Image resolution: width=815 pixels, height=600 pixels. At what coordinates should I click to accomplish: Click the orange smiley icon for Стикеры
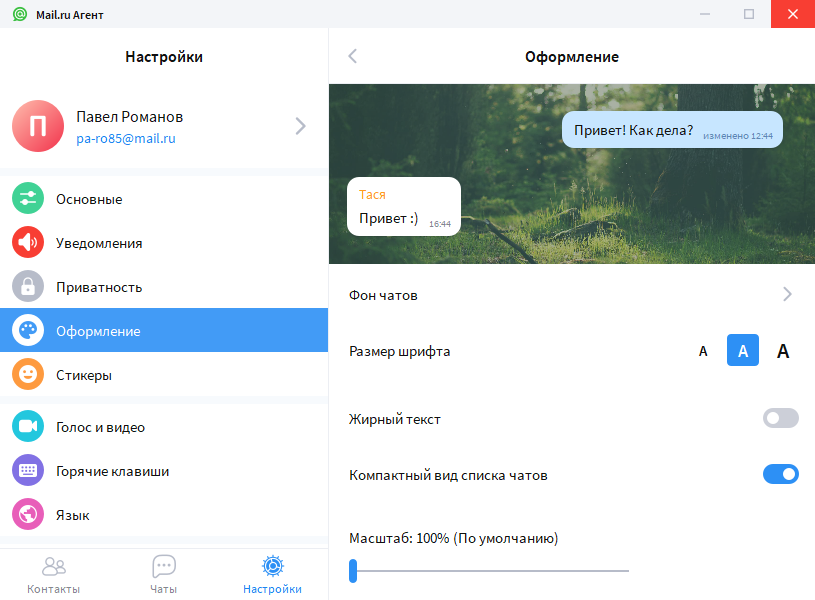[x=28, y=374]
